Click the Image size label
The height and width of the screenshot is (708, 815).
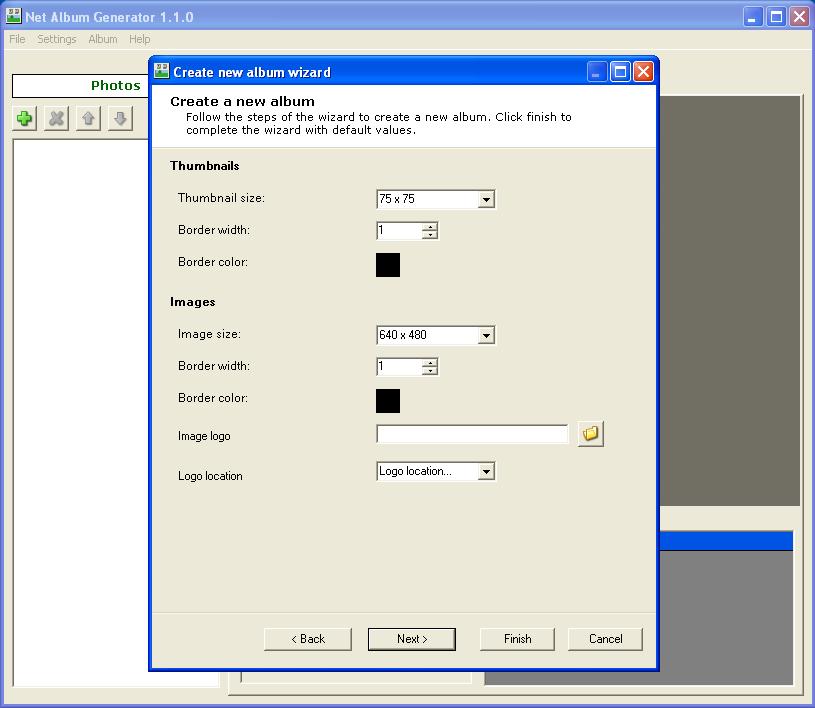tap(209, 334)
